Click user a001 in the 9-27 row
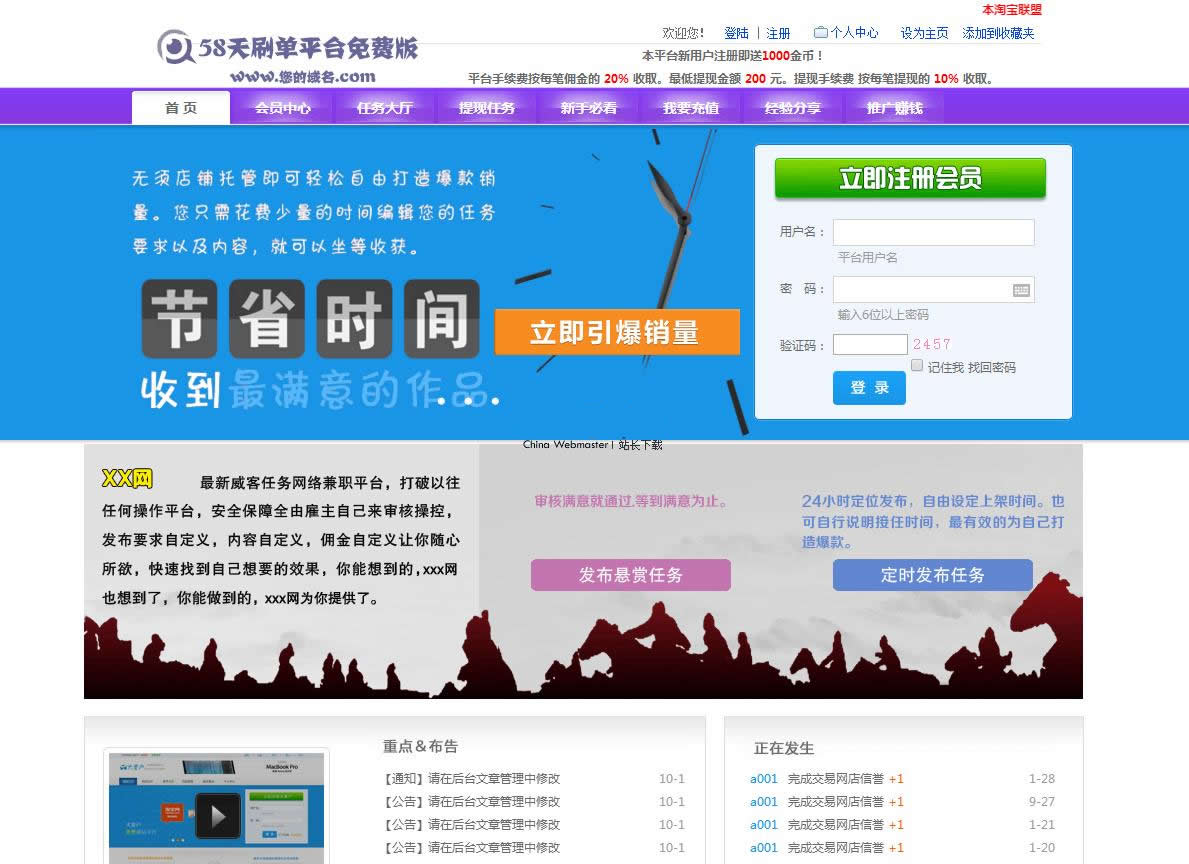Screen dimensions: 1189x864 (764, 802)
